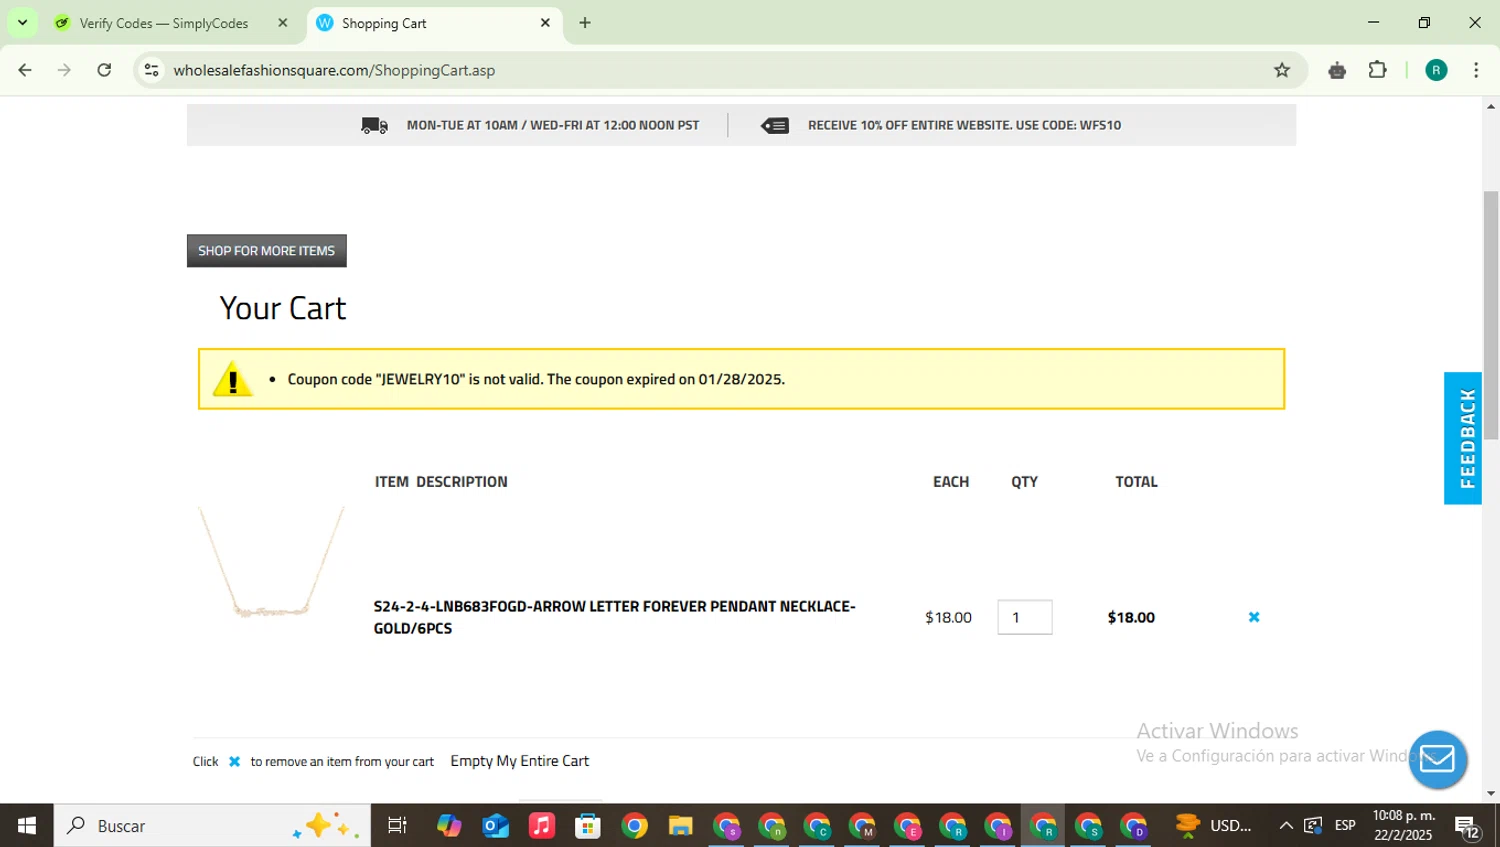Click the JEWELRY10 coupon expired warning message
Viewport: 1500px width, 847px height.
536,379
